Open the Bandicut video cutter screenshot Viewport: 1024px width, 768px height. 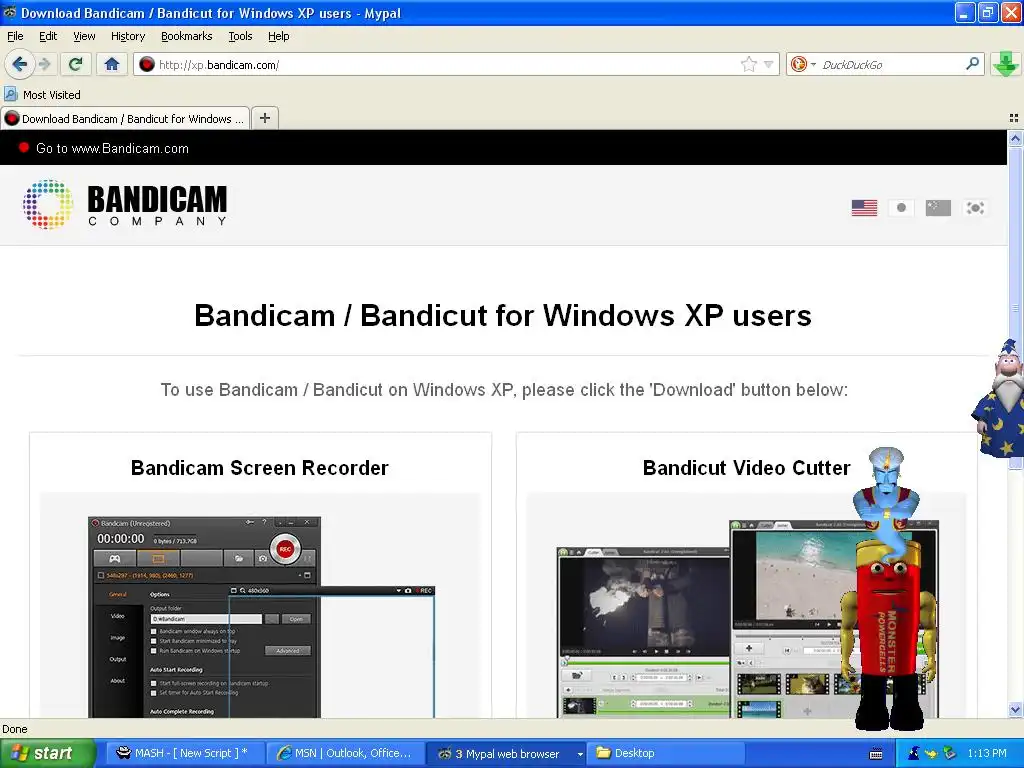[747, 619]
